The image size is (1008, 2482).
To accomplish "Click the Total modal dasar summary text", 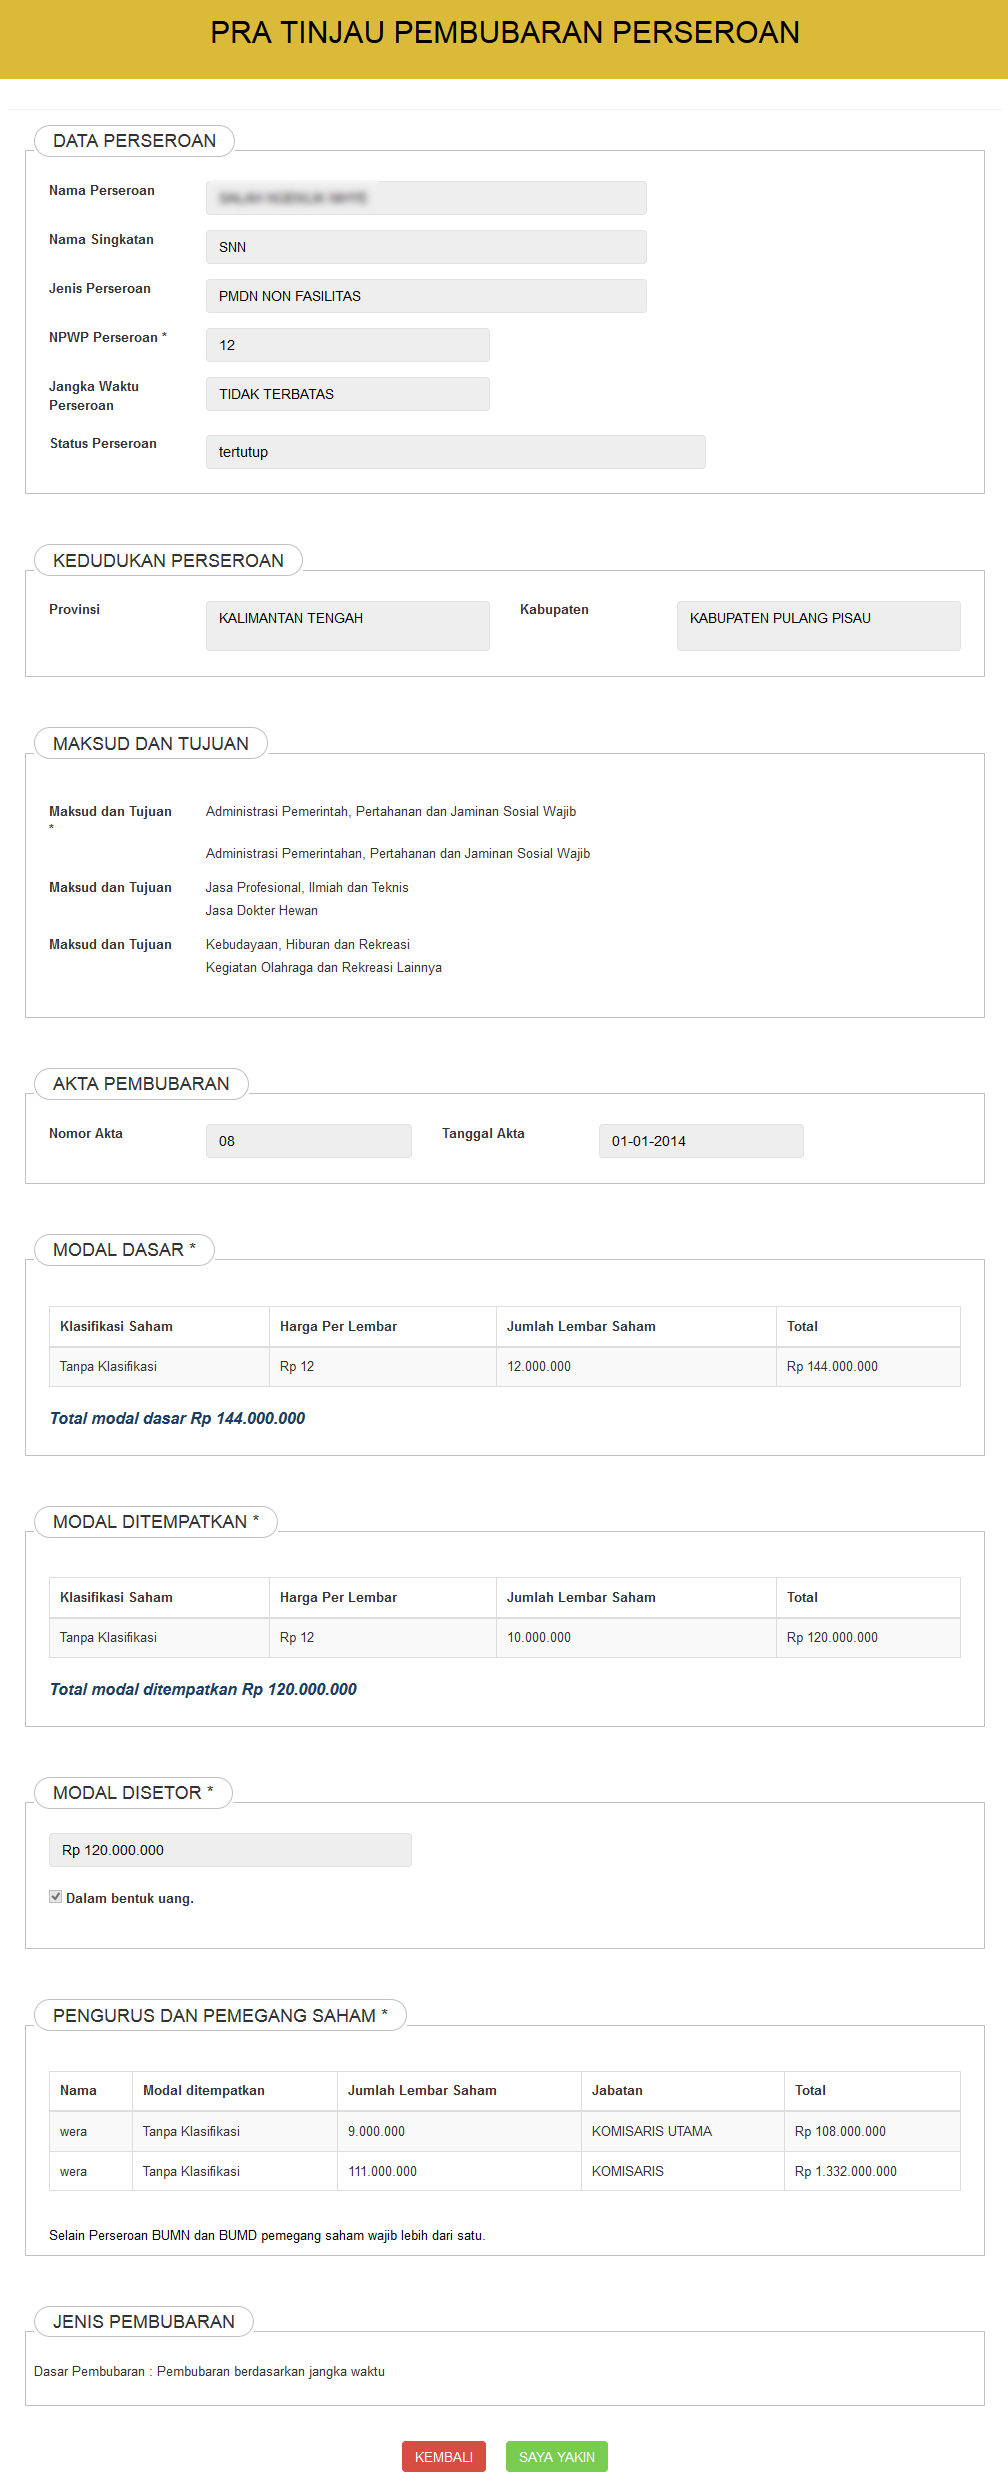I will [177, 1418].
